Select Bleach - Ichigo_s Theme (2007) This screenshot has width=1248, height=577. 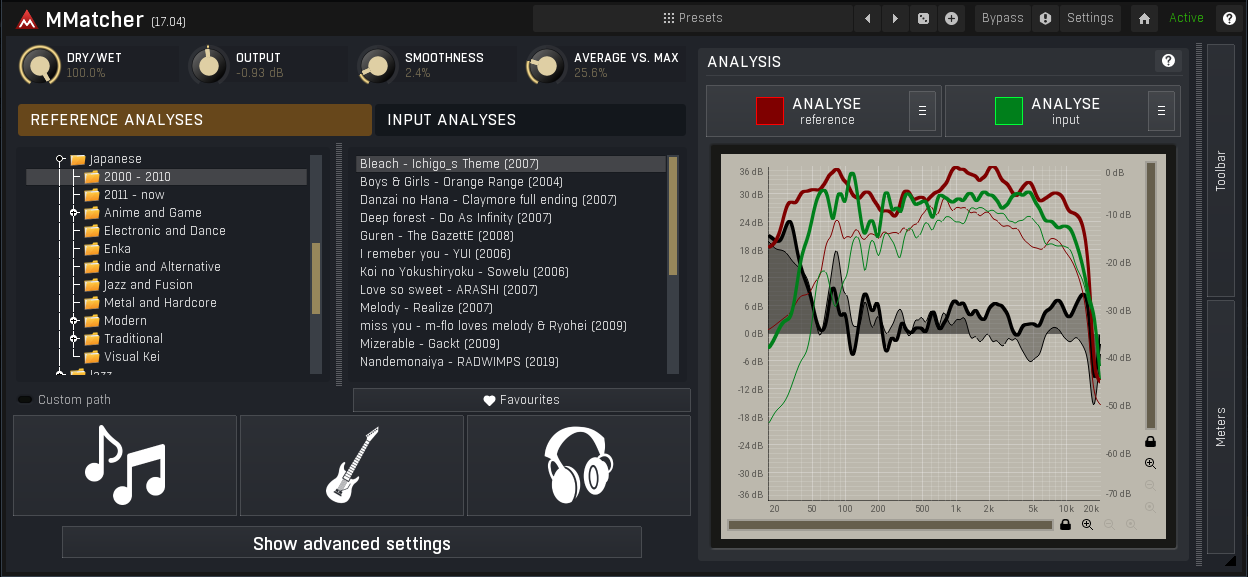[511, 164]
